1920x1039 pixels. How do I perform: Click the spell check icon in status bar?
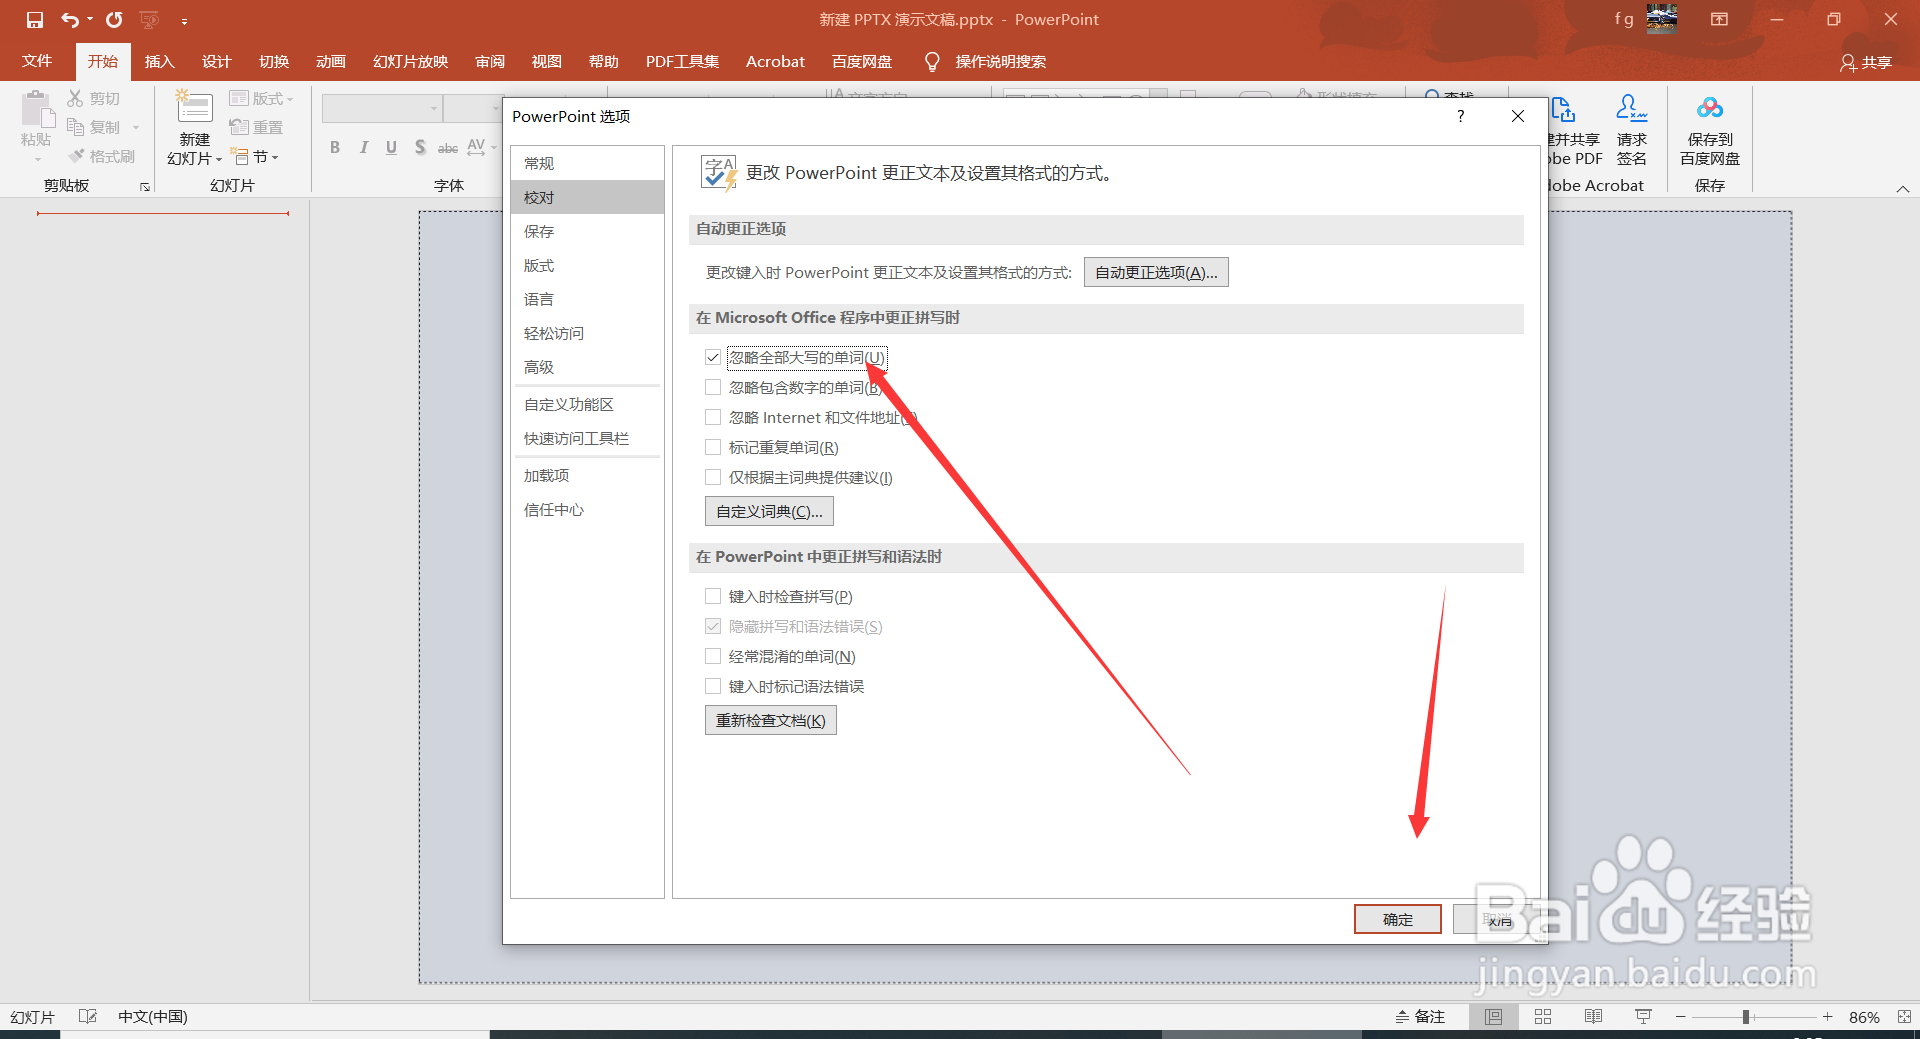tap(88, 1016)
